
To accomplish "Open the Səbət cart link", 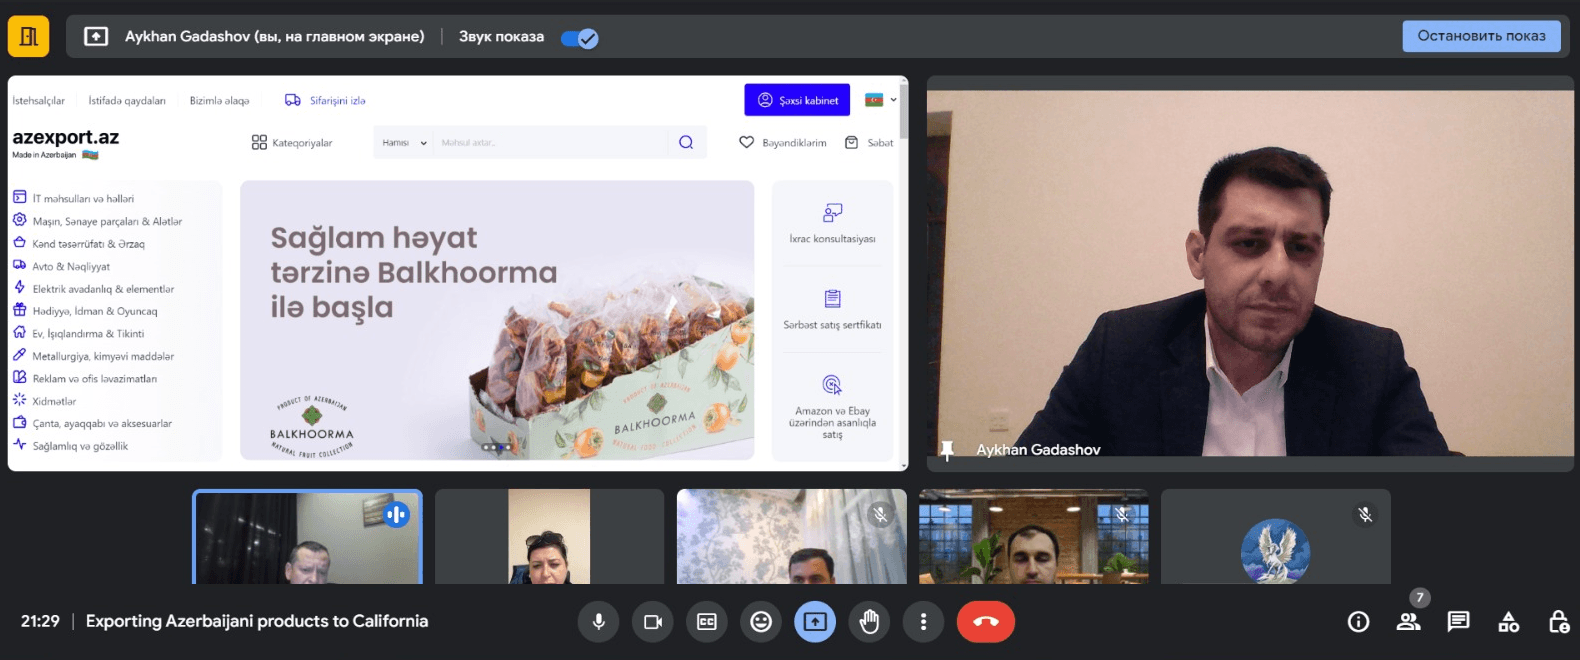I will [869, 143].
